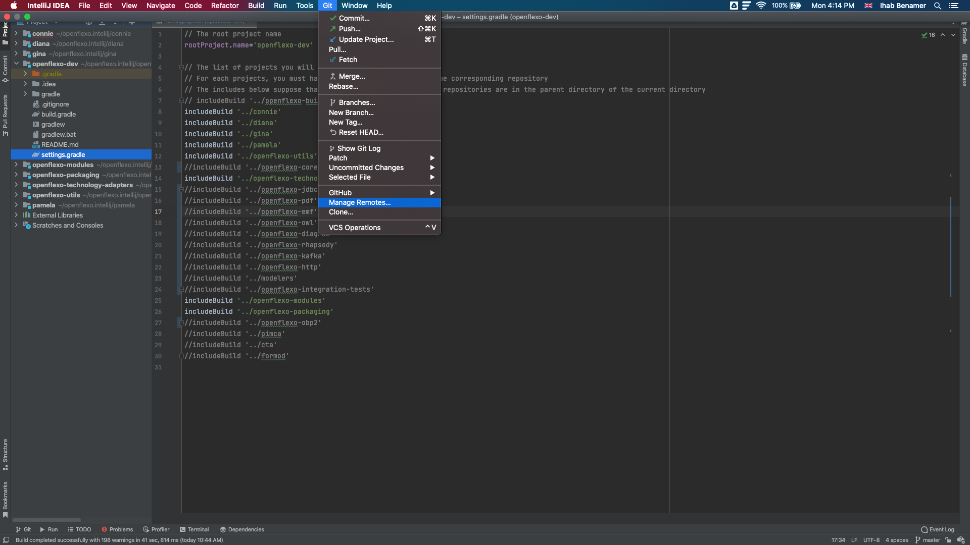Expand the connie project node
This screenshot has width=970, height=545.
coord(16,33)
